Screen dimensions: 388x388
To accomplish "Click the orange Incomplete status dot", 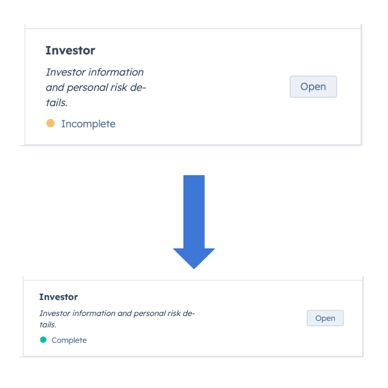I will [50, 123].
